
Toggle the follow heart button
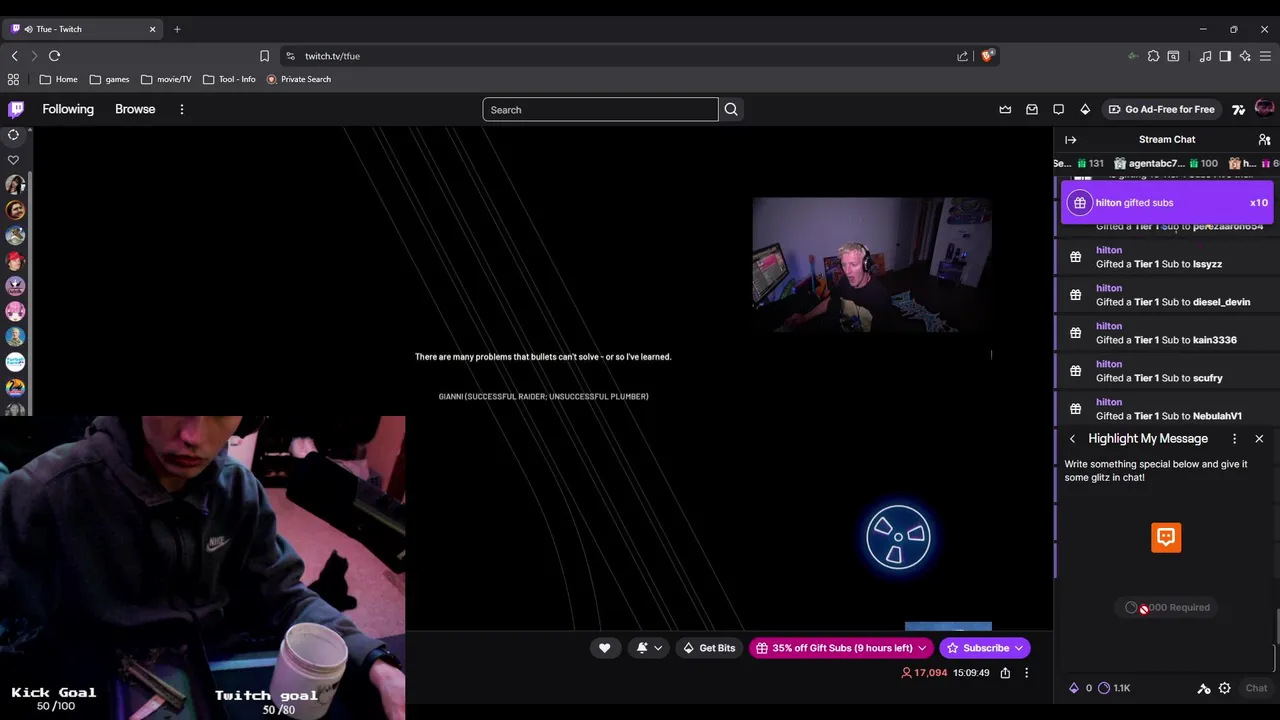pyautogui.click(x=604, y=648)
